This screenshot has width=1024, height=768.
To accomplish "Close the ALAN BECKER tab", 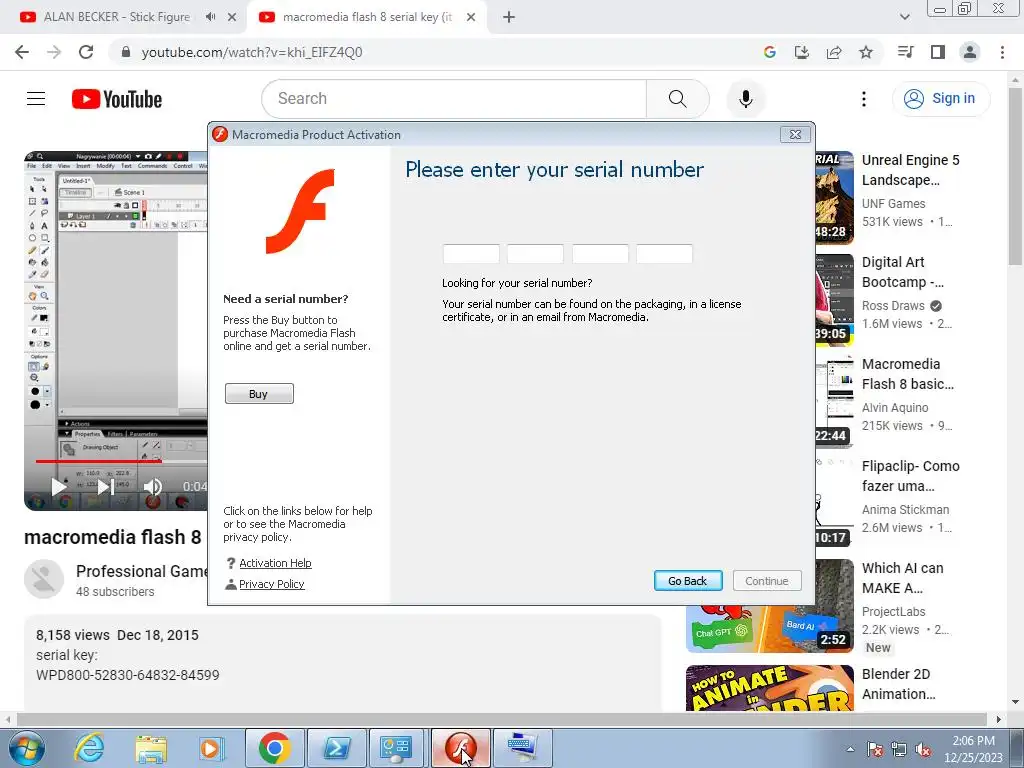I will pos(232,18).
